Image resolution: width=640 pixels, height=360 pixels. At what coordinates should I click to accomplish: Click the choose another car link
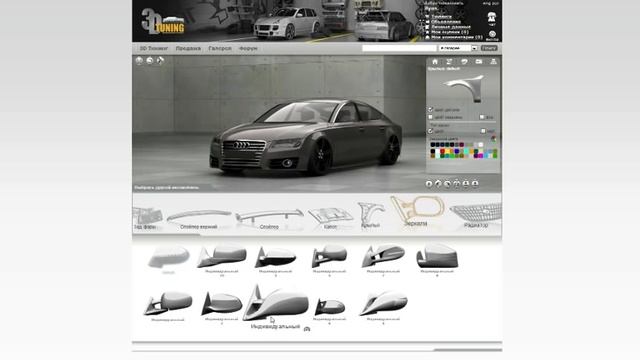click(167, 188)
